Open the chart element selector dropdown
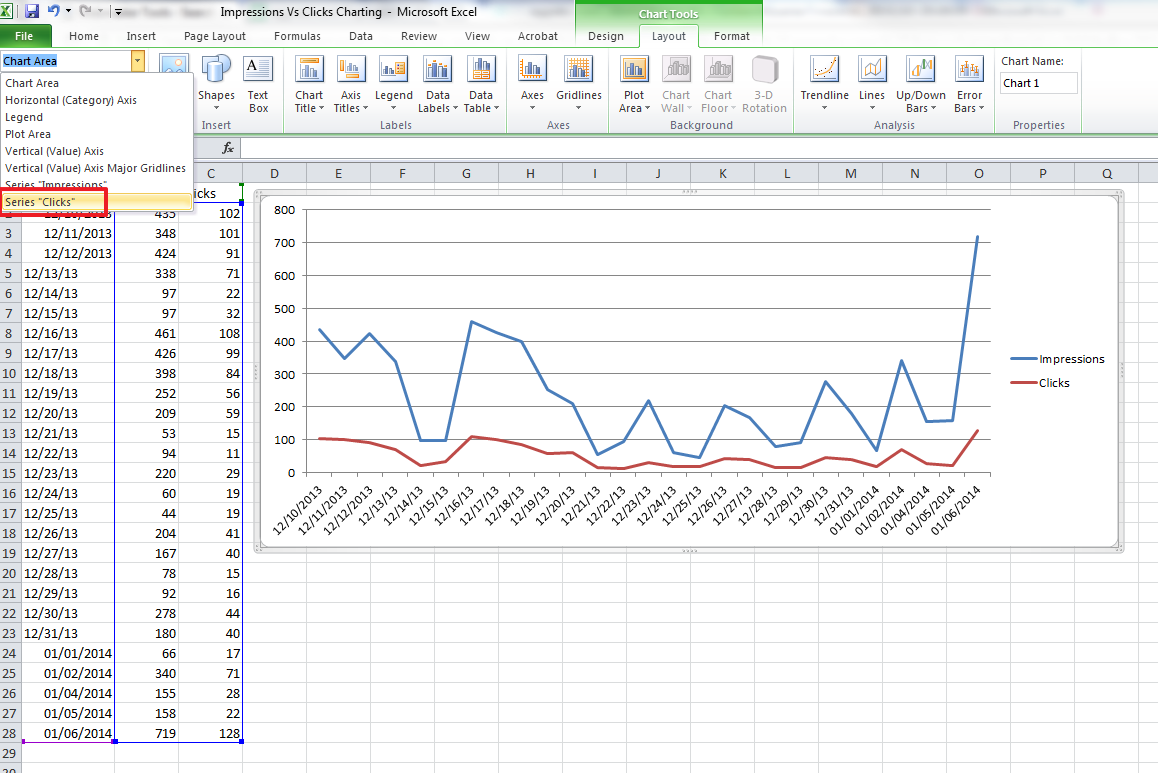Image resolution: width=1158 pixels, height=773 pixels. coord(137,61)
